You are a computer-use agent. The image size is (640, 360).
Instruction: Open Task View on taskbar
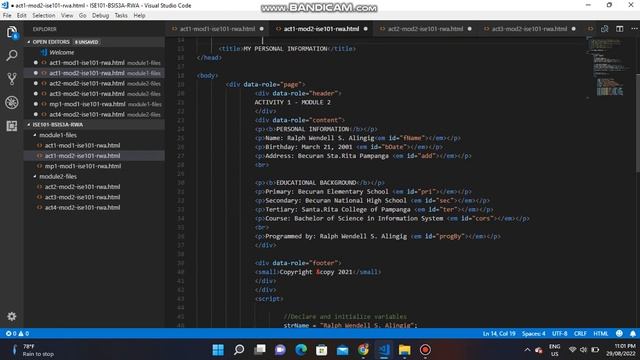click(x=260, y=350)
